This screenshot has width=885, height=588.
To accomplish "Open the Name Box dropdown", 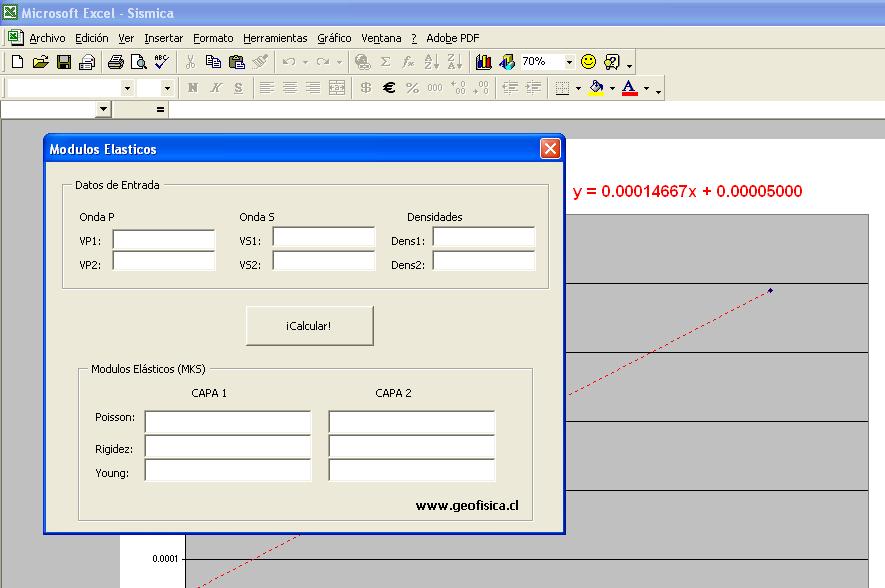I will (103, 109).
